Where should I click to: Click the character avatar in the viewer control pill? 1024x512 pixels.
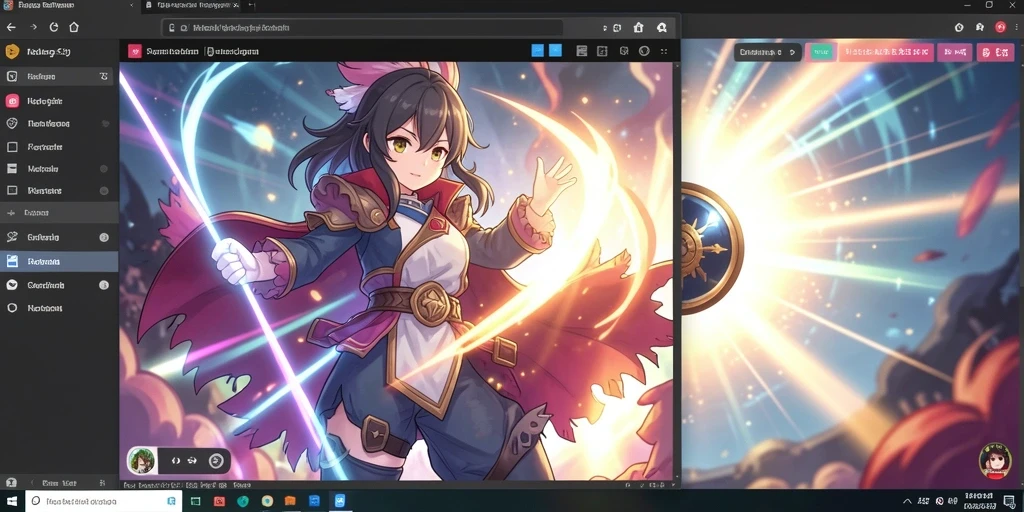click(x=142, y=460)
